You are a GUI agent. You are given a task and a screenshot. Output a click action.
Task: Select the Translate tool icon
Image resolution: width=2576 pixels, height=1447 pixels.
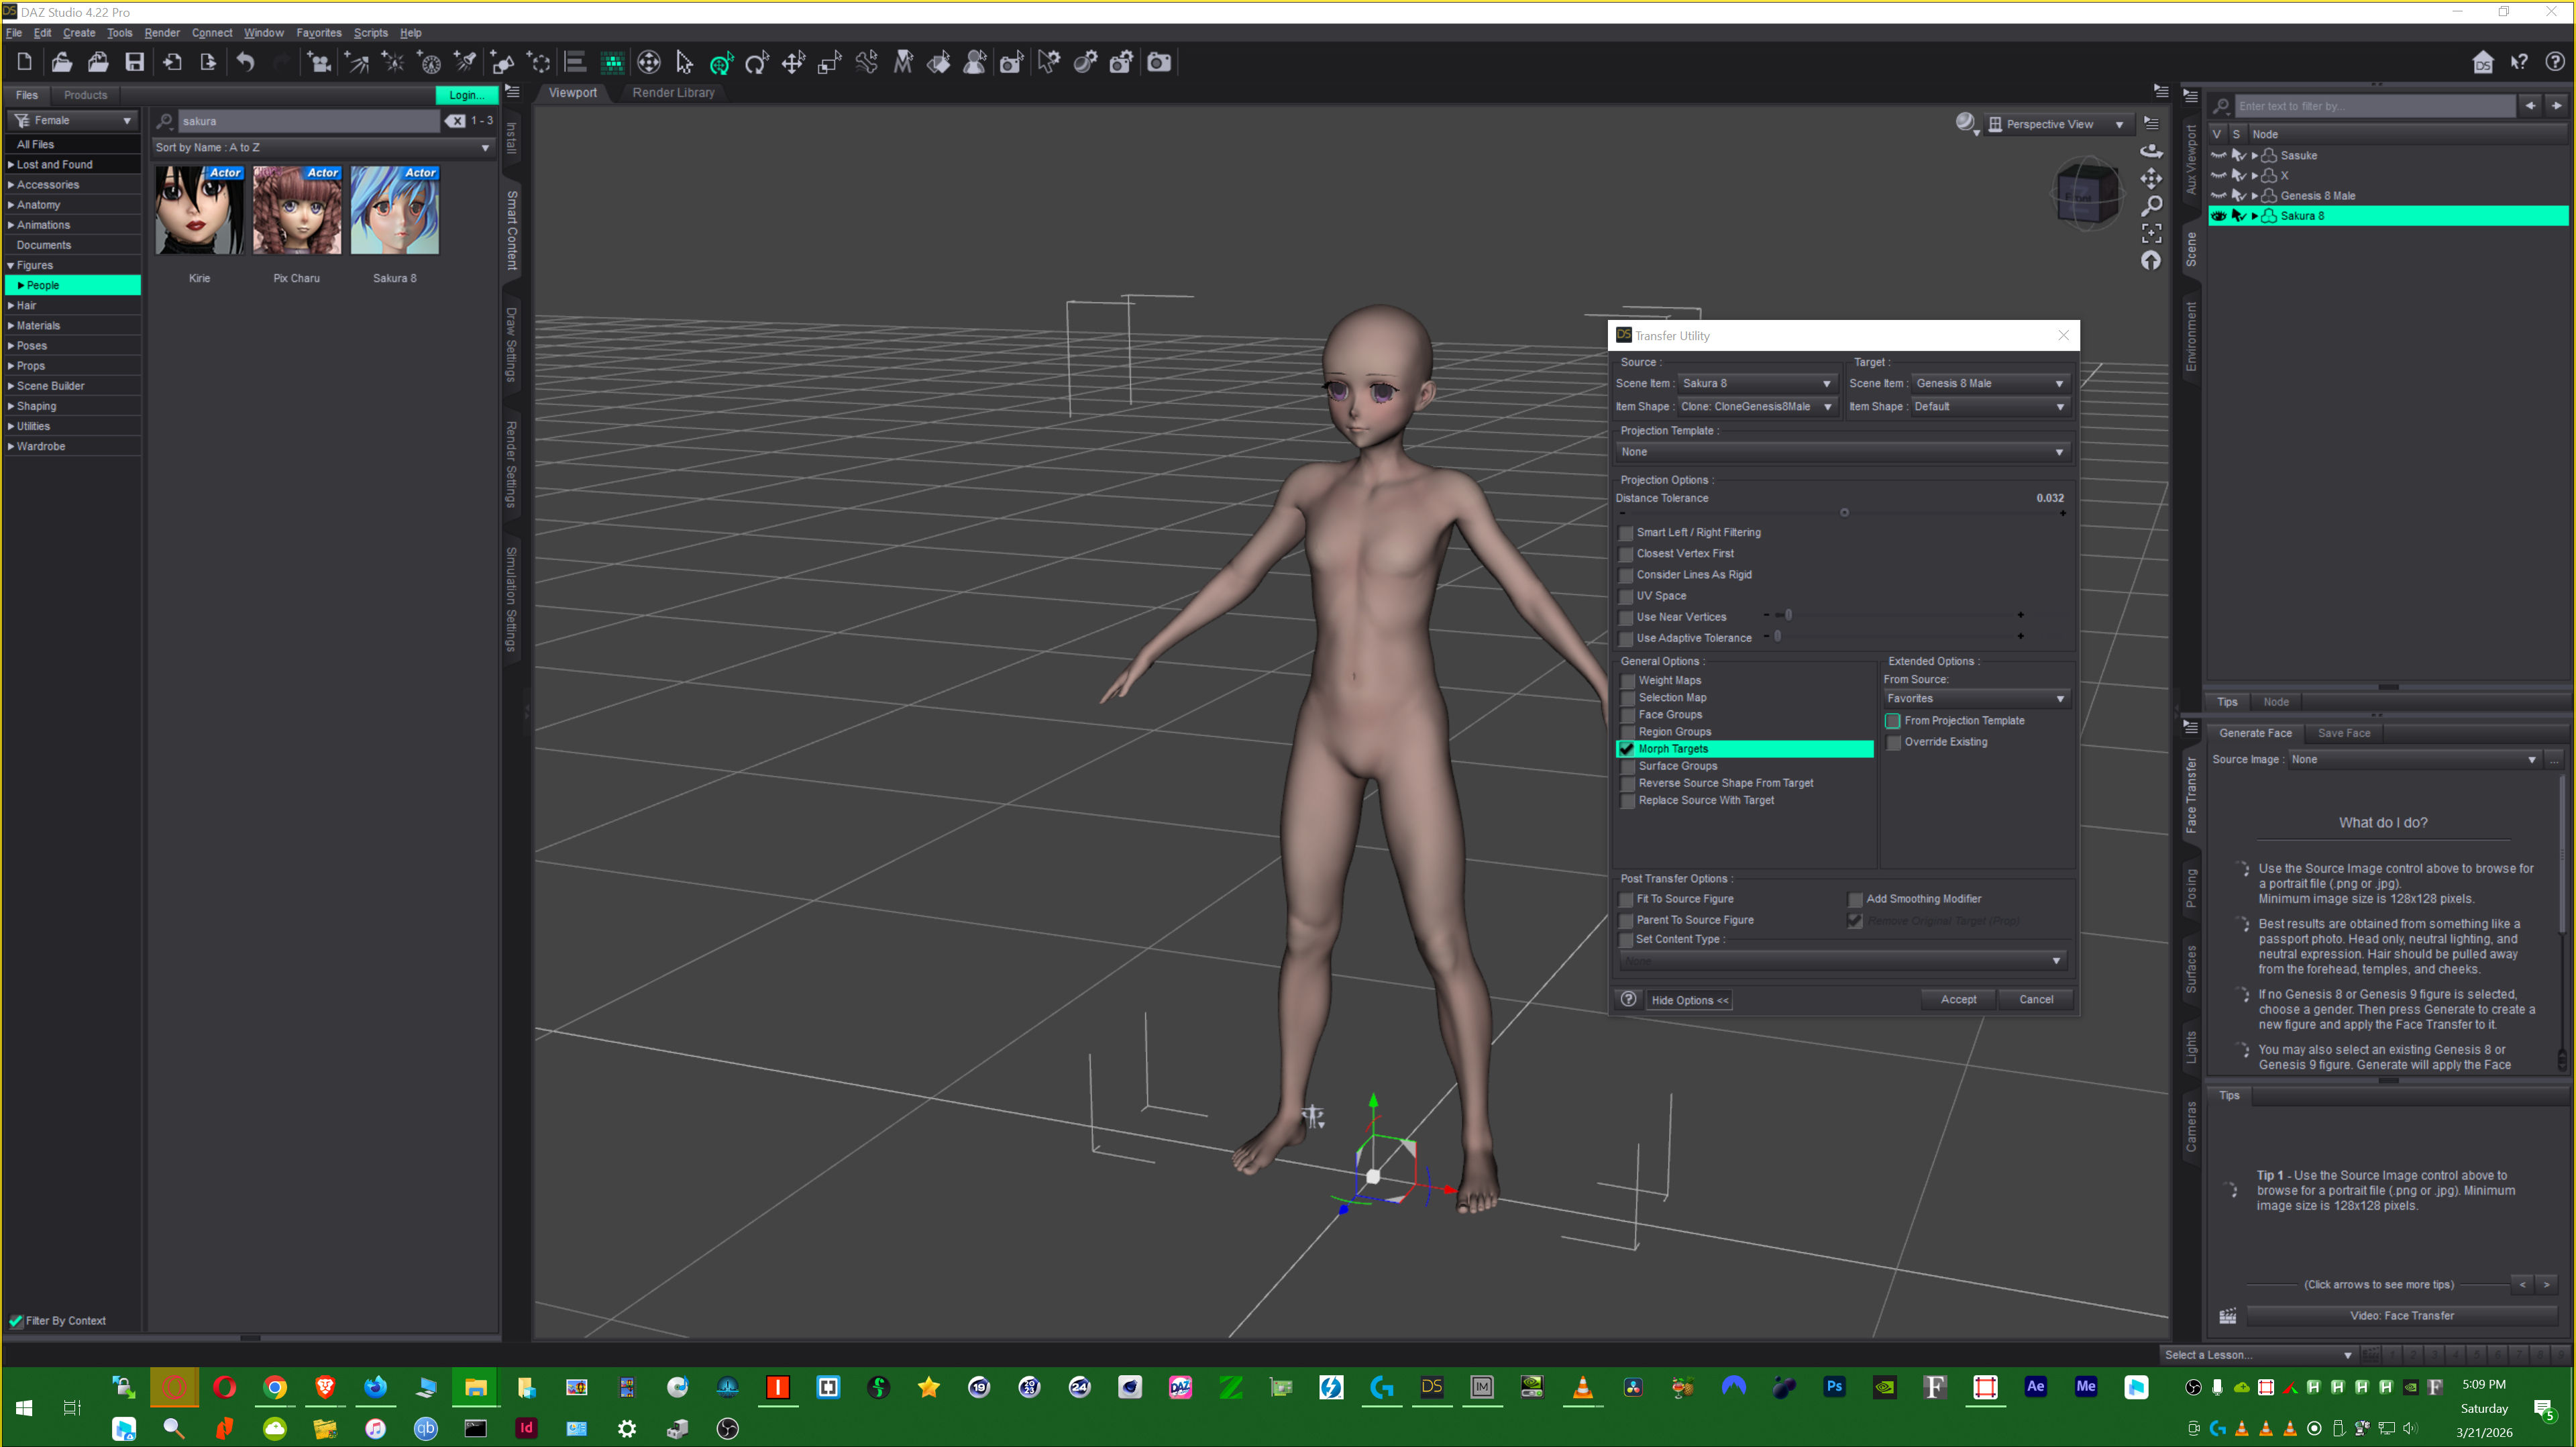(x=793, y=63)
